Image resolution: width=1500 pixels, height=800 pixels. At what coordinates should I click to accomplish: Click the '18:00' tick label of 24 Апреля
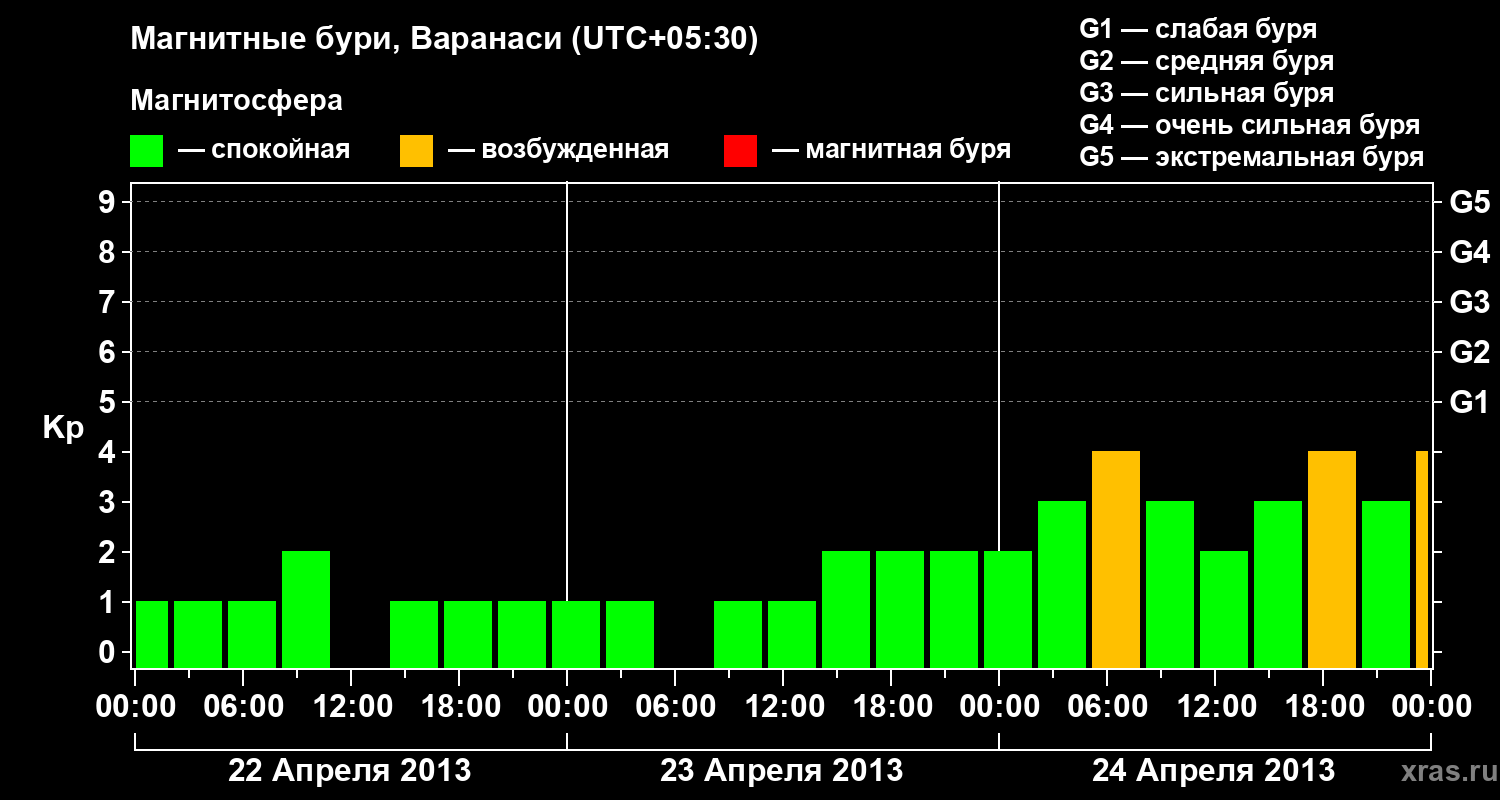(x=1323, y=707)
